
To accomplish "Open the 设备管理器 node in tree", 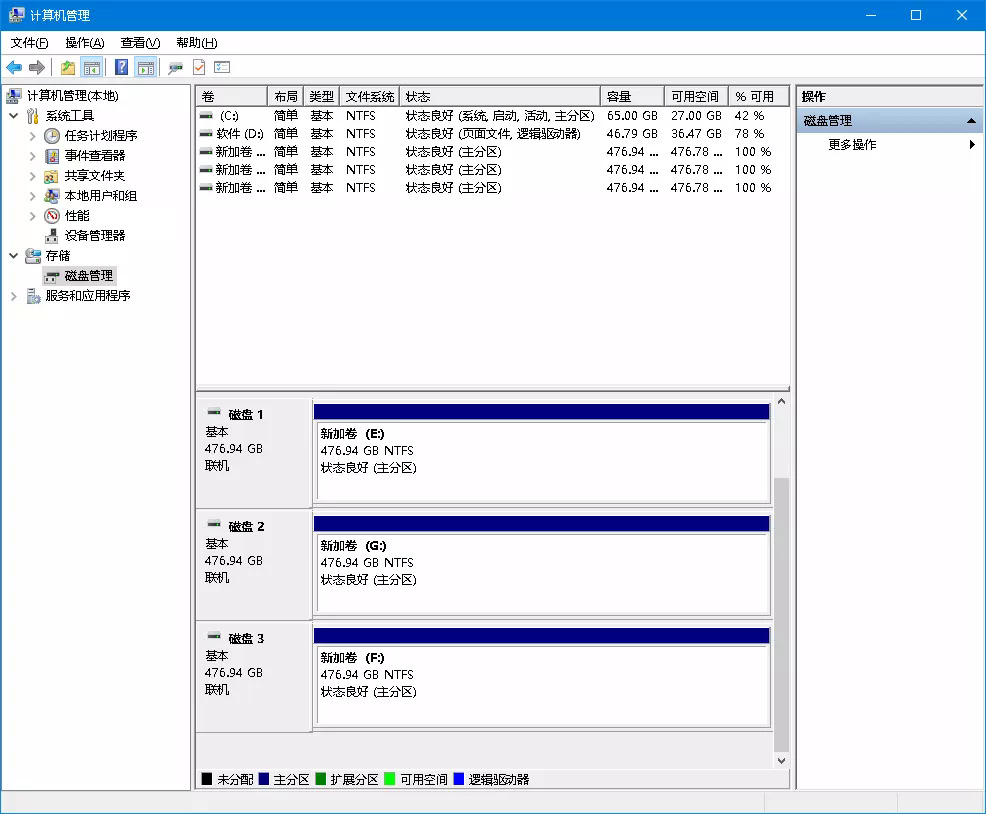I will click(x=95, y=235).
